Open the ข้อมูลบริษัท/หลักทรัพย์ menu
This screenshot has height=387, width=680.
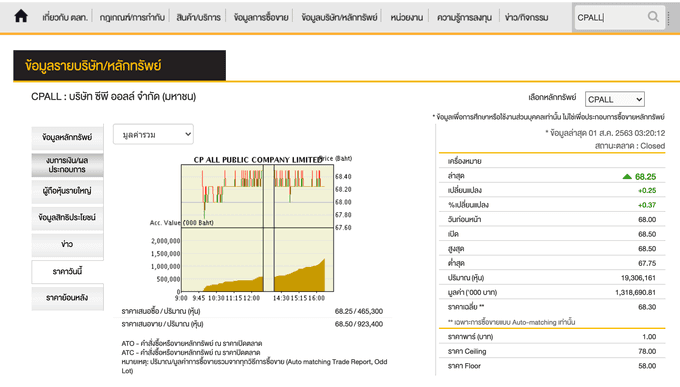pyautogui.click(x=339, y=17)
